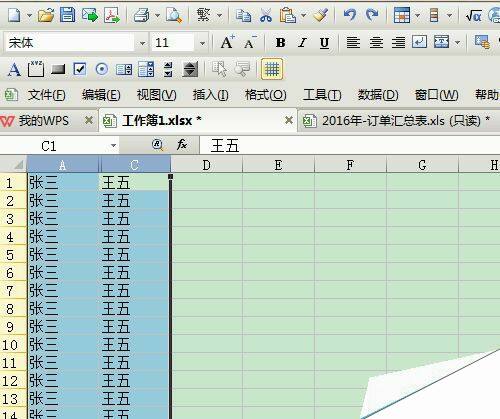Insert a list box control
This screenshot has width=500, height=419.
pos(124,69)
